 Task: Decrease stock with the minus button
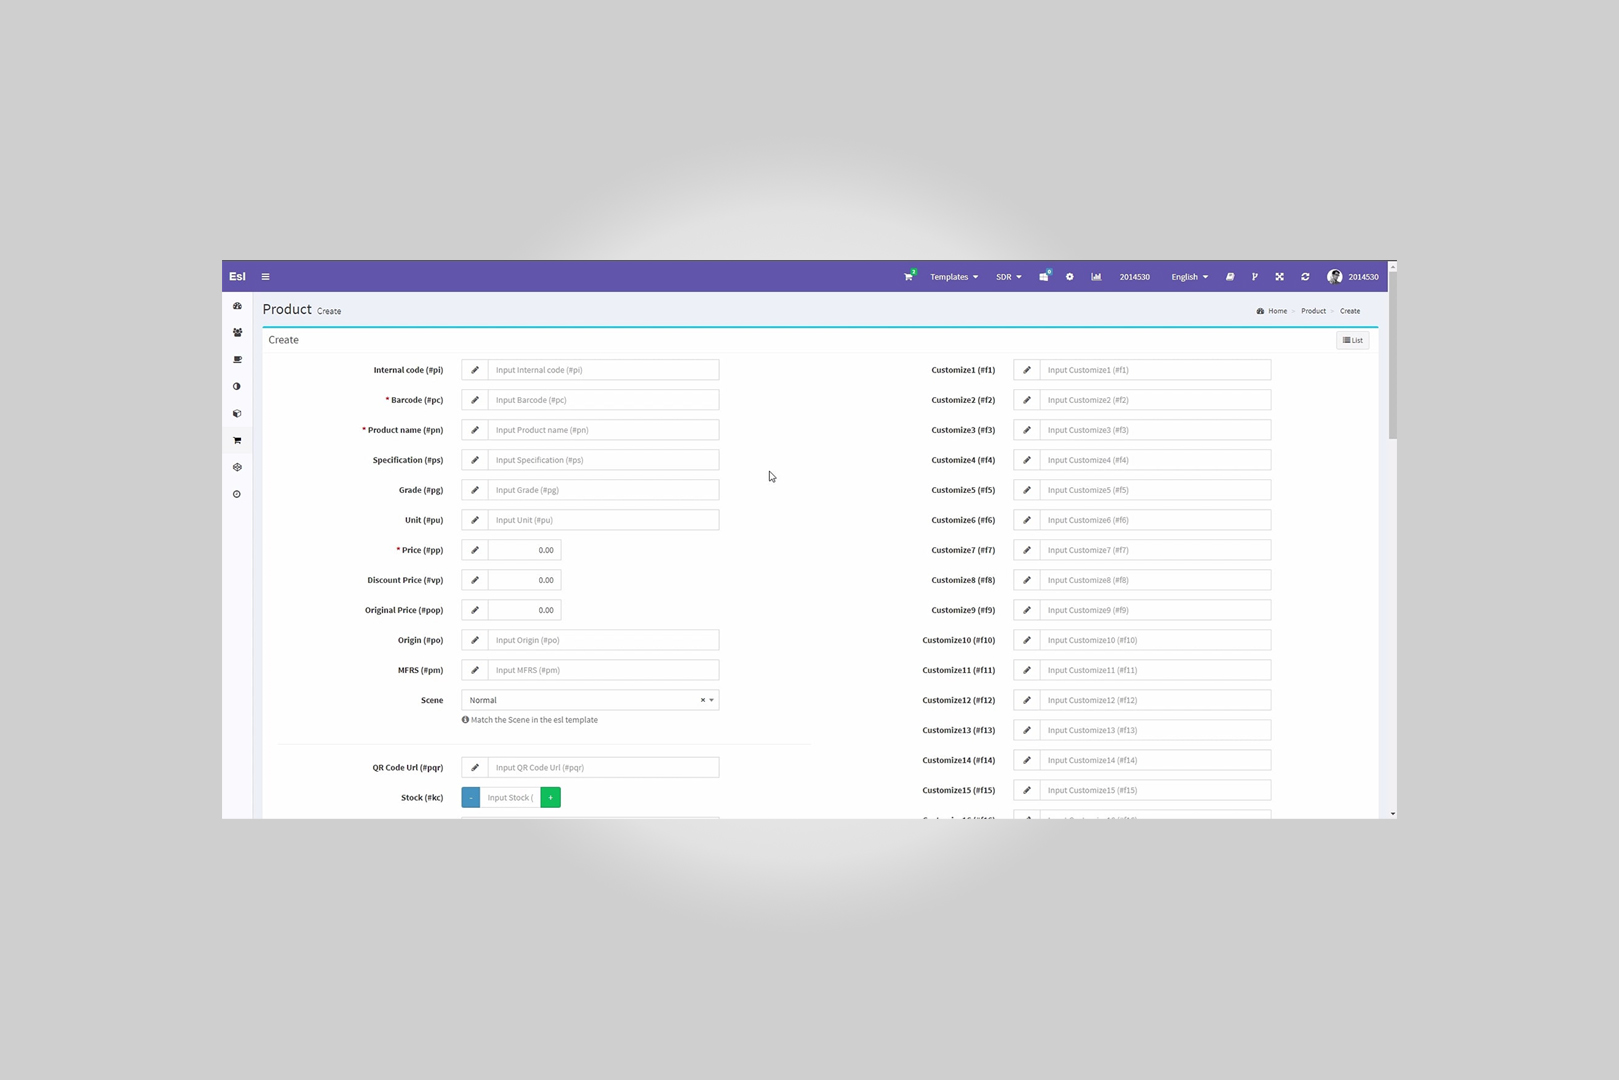[471, 798]
